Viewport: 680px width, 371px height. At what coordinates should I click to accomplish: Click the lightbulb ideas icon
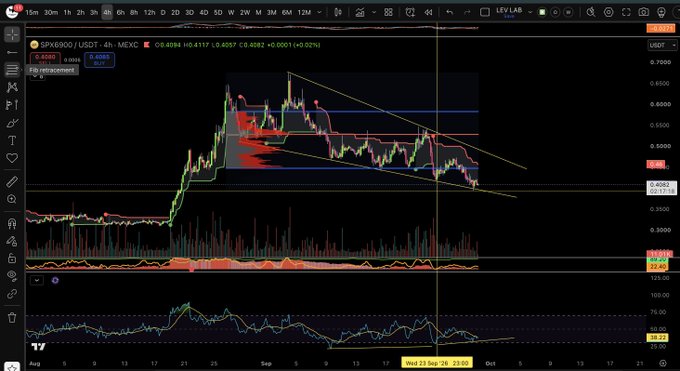[661, 12]
